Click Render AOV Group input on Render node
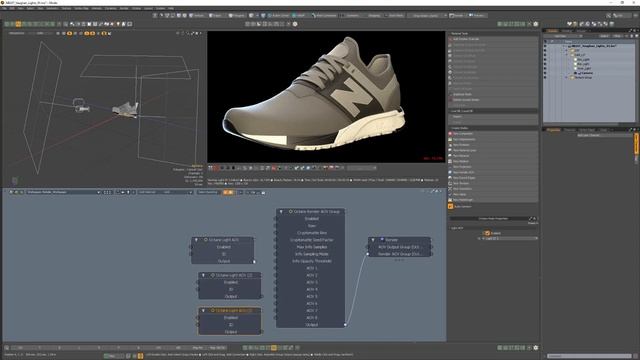Screen dimensions: 640x360 (368, 254)
